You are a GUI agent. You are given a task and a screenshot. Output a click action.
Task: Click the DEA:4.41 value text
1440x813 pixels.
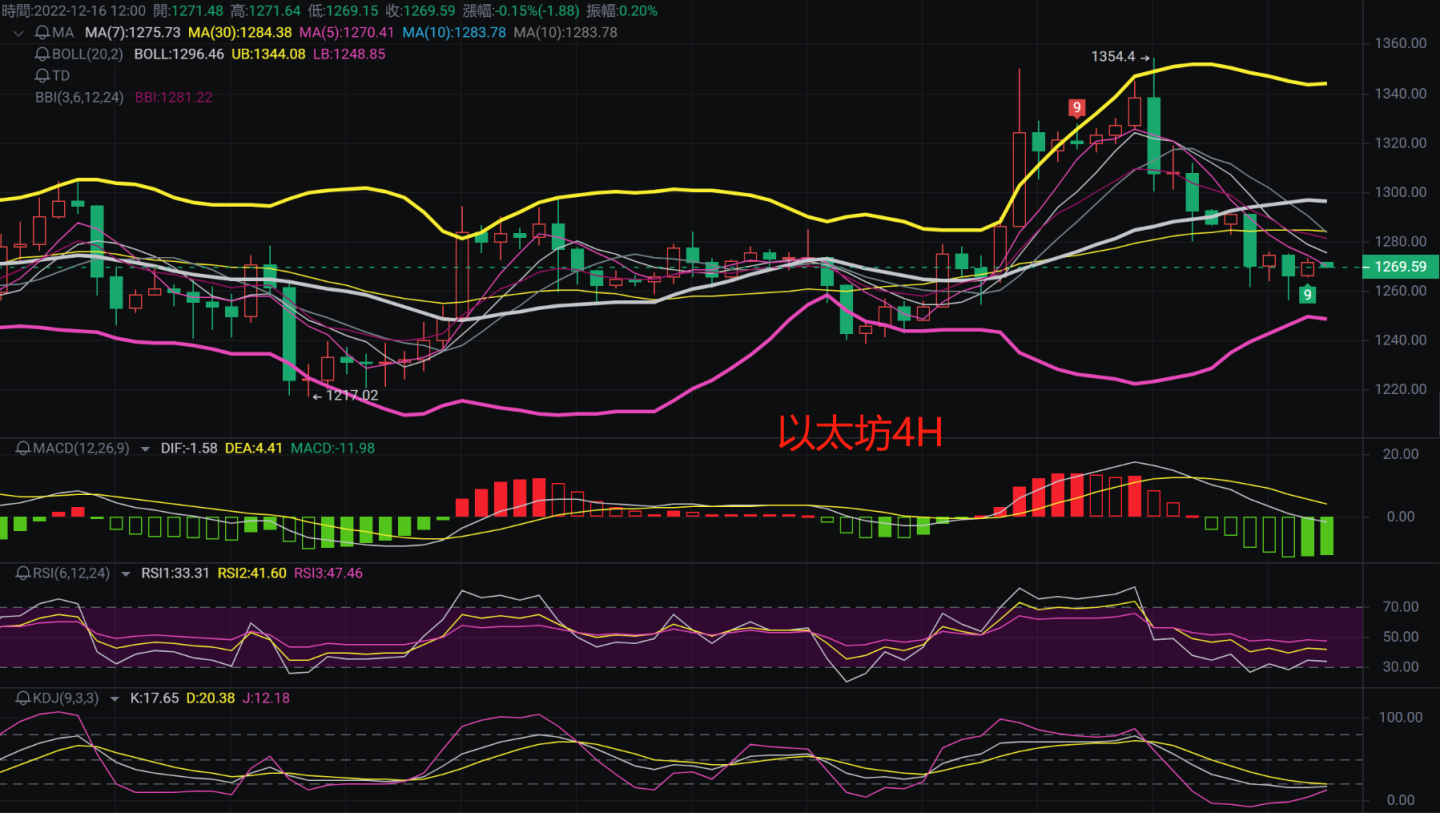tap(253, 447)
